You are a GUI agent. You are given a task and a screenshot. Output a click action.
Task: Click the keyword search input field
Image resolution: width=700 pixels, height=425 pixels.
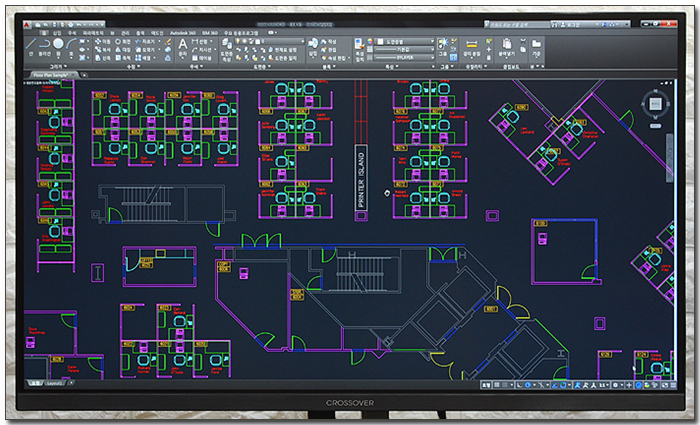(518, 25)
